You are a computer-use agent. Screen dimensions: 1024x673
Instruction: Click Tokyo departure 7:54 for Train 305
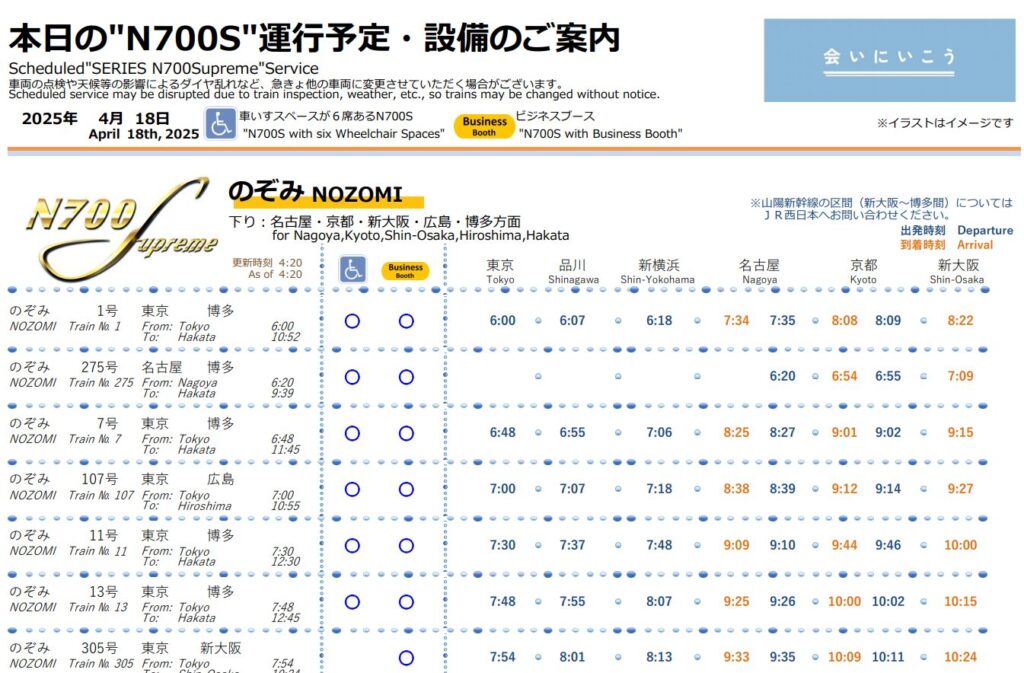[502, 657]
